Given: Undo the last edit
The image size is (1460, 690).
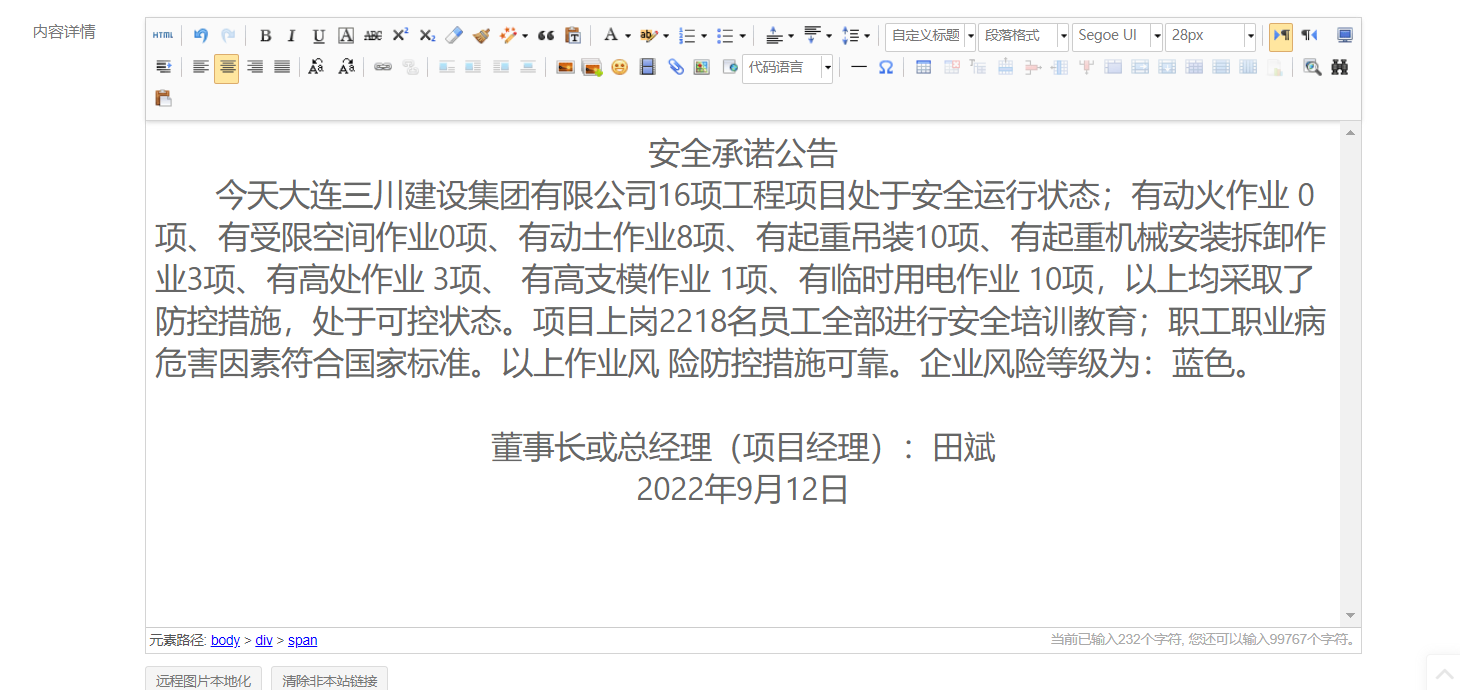Looking at the screenshot, I should click(x=201, y=35).
